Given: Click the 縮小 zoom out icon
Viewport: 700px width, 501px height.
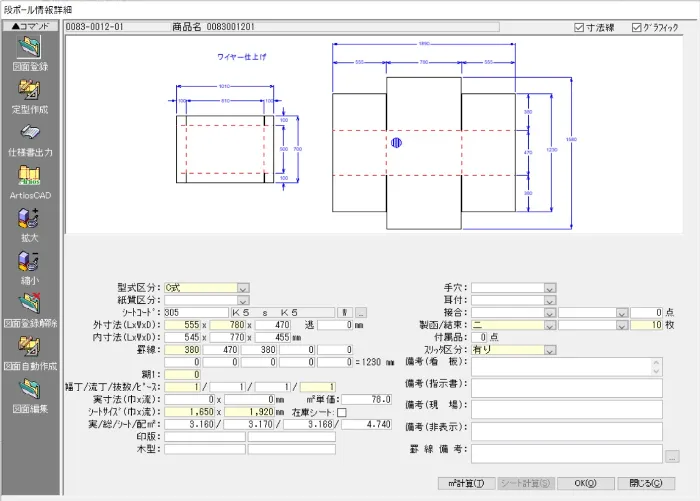Looking at the screenshot, I should [x=31, y=263].
